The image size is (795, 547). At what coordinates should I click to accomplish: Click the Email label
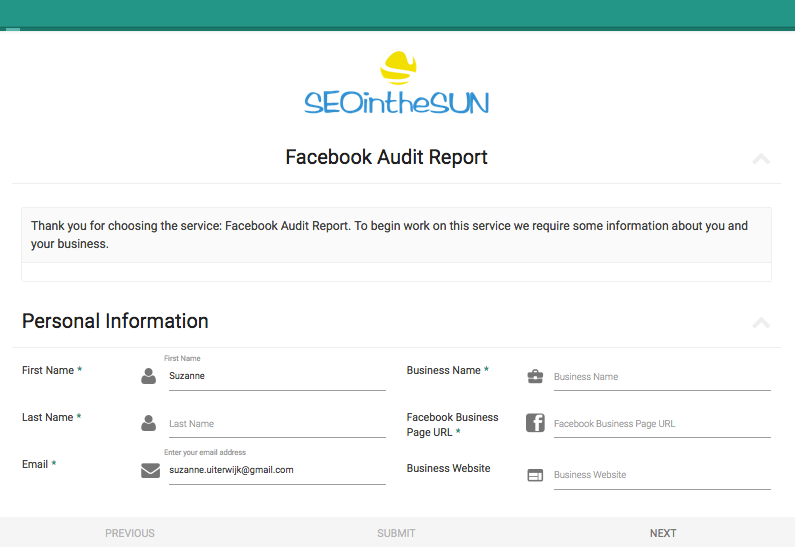tap(39, 464)
